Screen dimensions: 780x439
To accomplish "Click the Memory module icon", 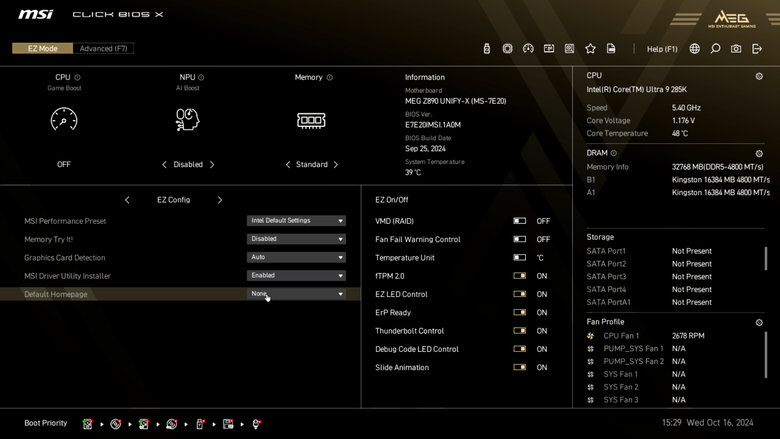I will 311,120.
